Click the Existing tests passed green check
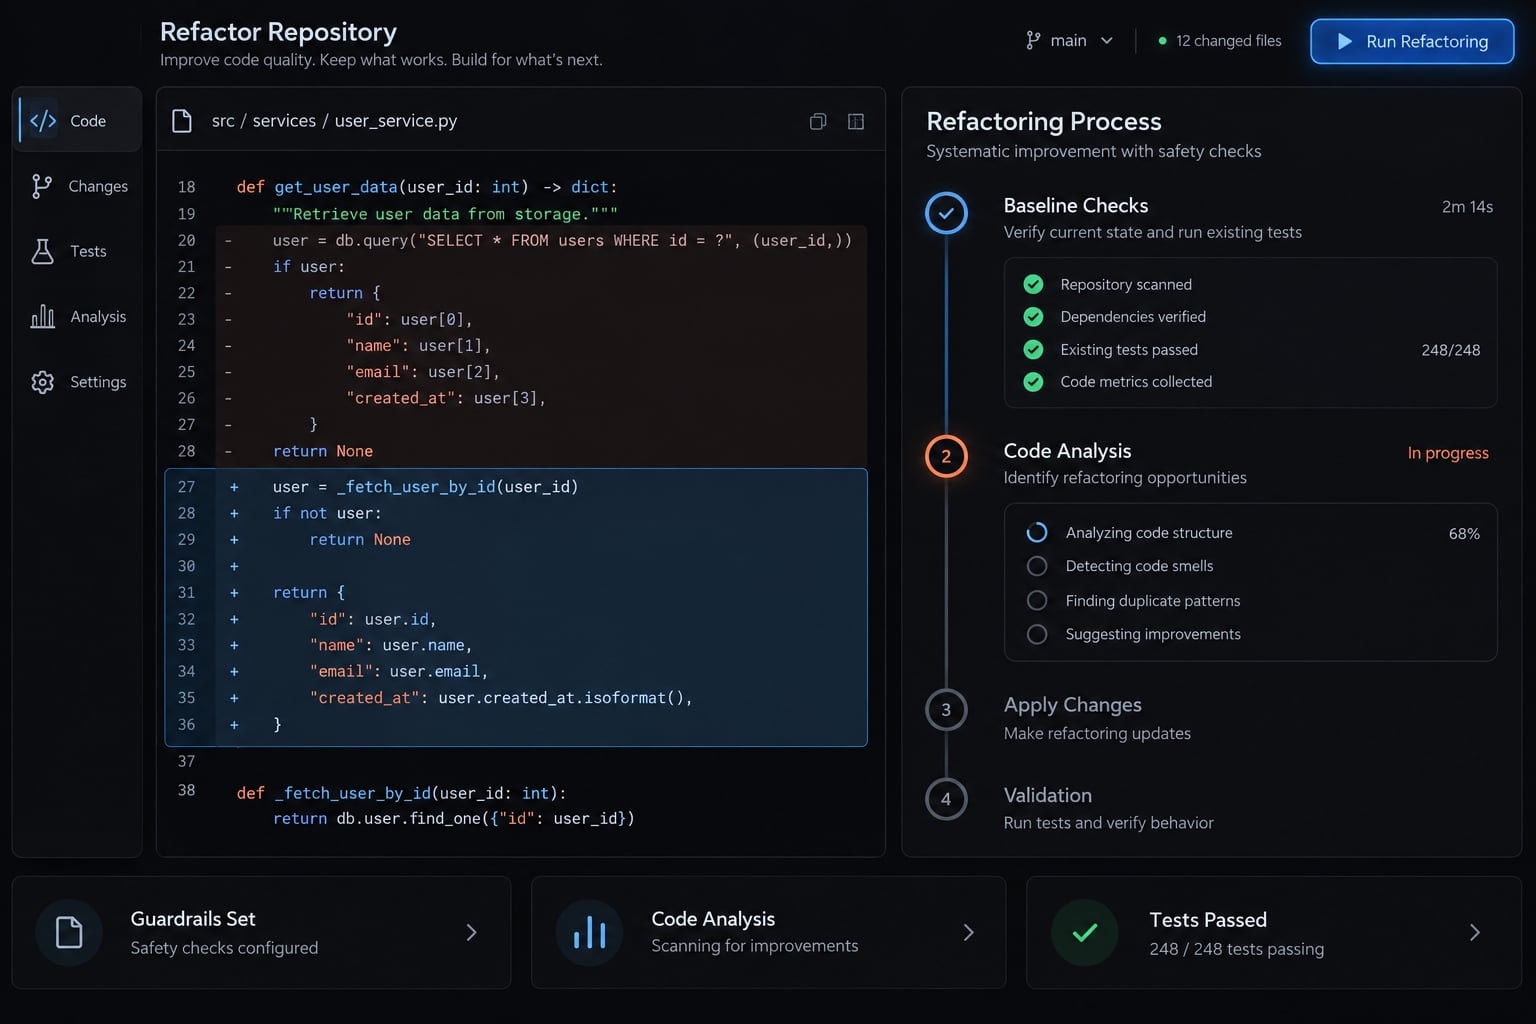1536x1024 pixels. 1034,349
